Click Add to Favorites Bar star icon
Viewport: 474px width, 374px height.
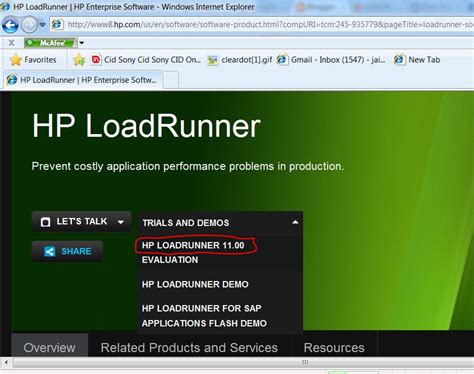pos(79,60)
